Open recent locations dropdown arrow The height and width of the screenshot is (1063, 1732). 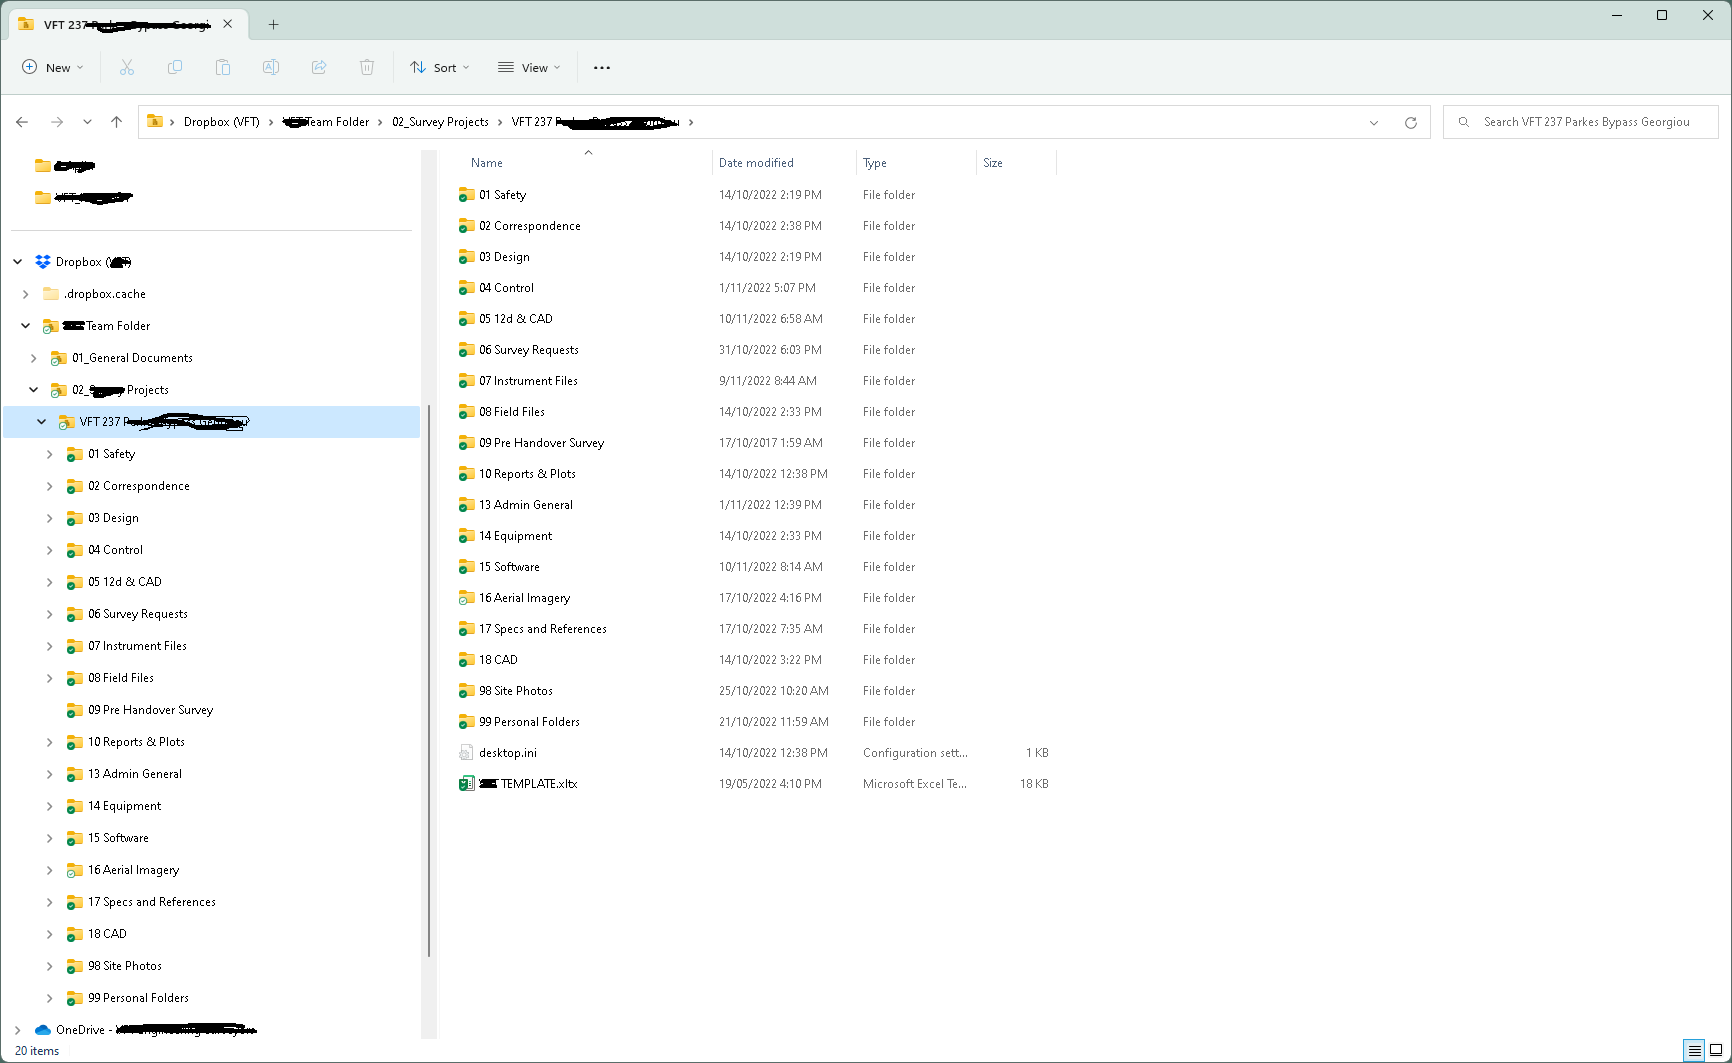87,122
